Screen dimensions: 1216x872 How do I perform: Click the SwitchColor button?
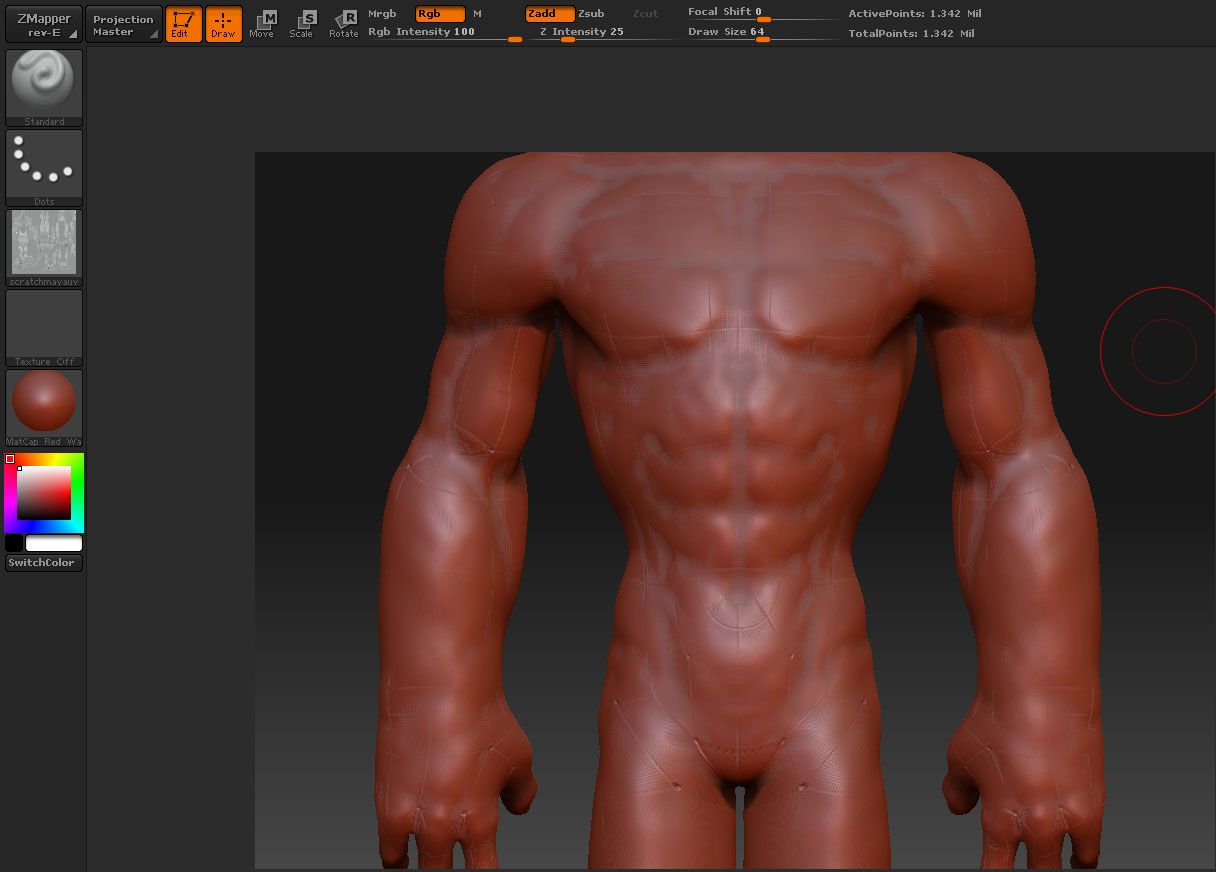pos(44,563)
